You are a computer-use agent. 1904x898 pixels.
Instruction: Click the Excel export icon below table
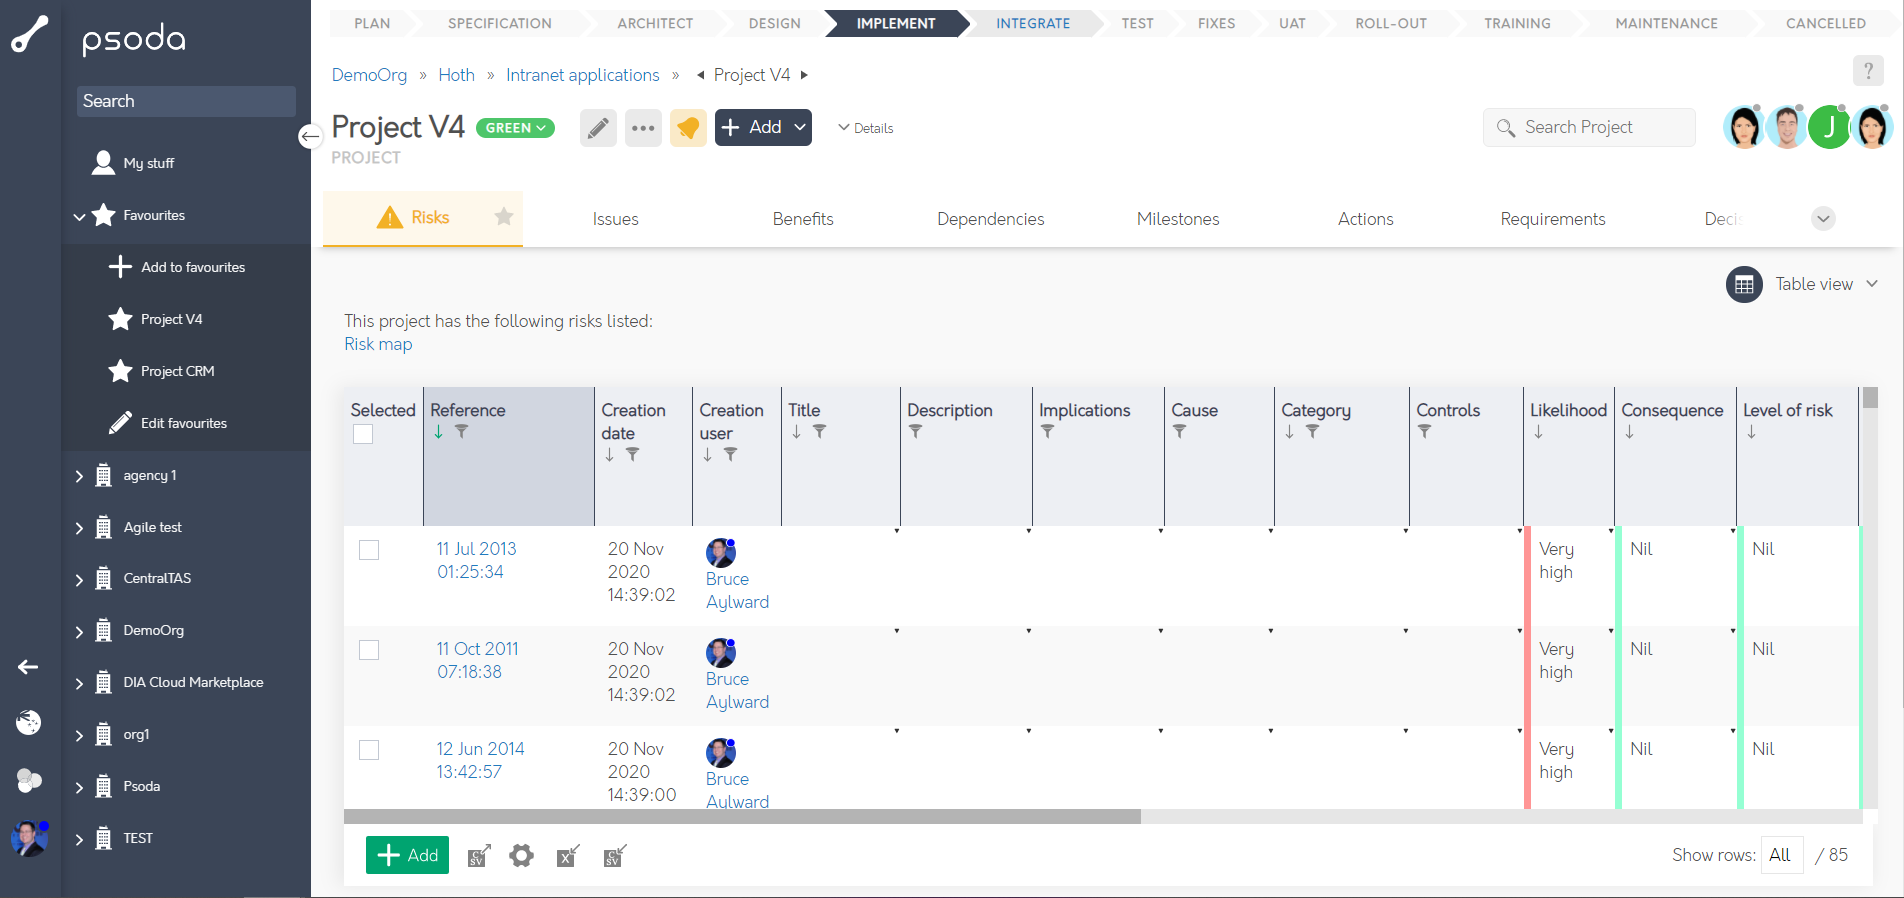pyautogui.click(x=567, y=856)
